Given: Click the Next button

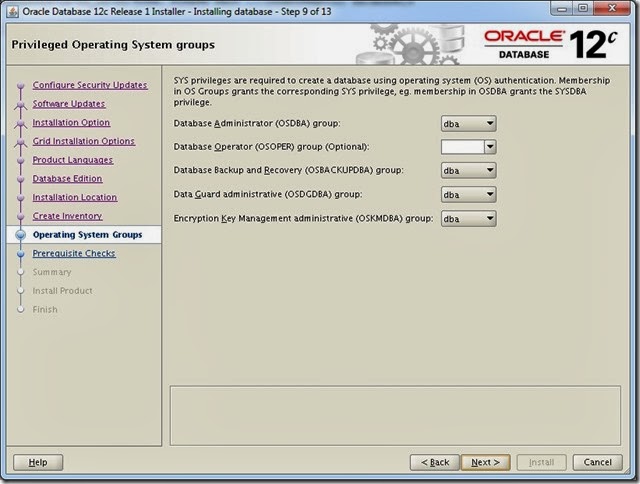Looking at the screenshot, I should 485,462.
